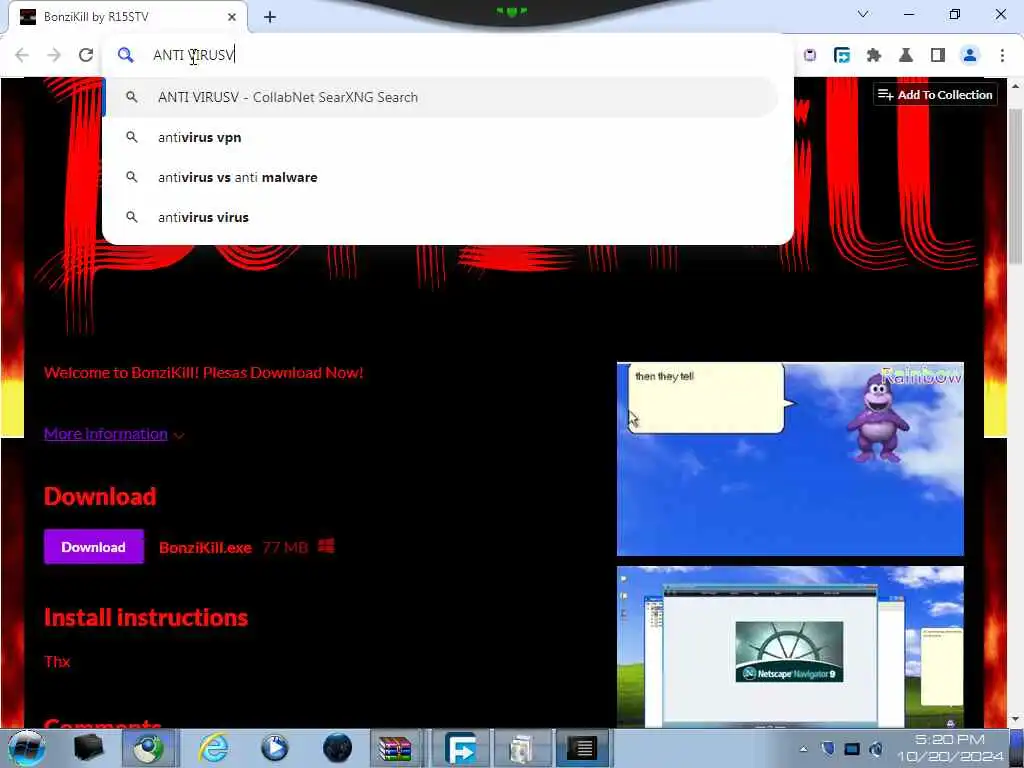The image size is (1024, 768).
Task: Open the Extensions puzzle piece menu
Action: pyautogui.click(x=874, y=56)
